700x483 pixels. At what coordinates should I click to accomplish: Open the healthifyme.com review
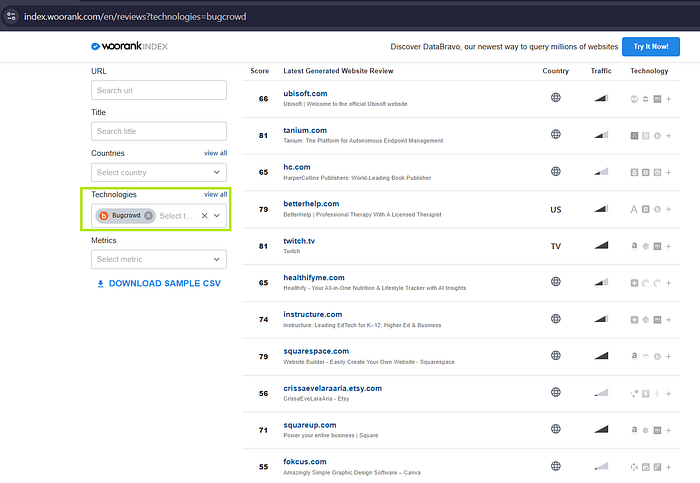[314, 278]
